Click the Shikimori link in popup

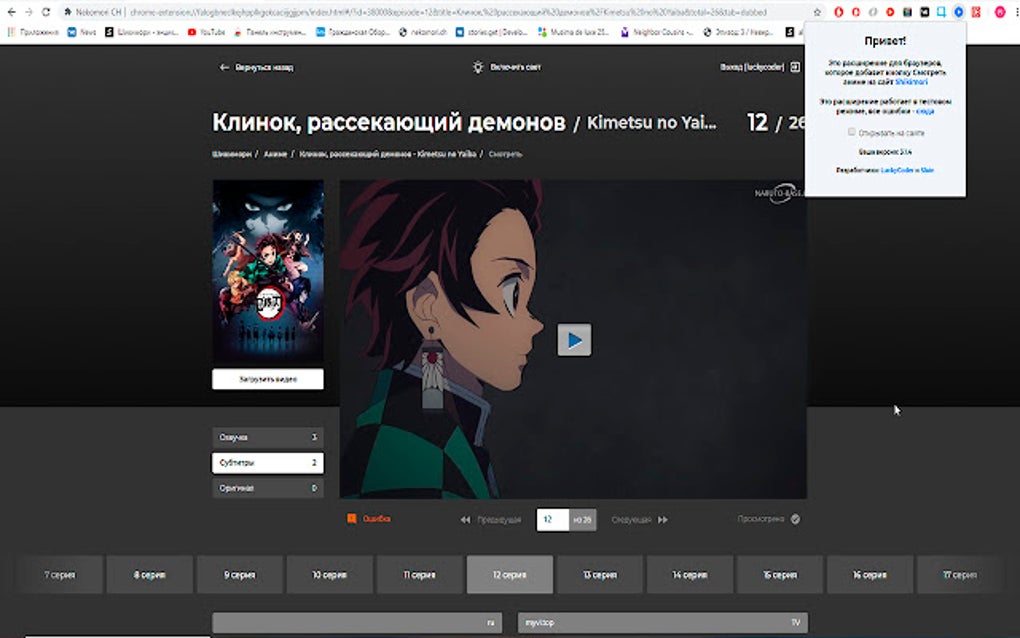[x=911, y=82]
